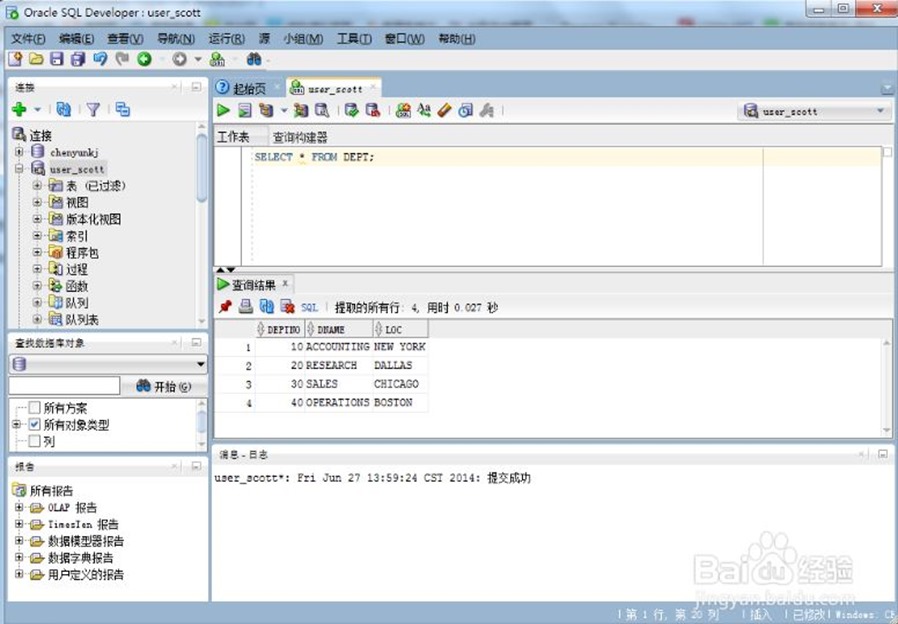The image size is (898, 624).
Task: Open the 编辑(E) menu
Action: tap(77, 39)
